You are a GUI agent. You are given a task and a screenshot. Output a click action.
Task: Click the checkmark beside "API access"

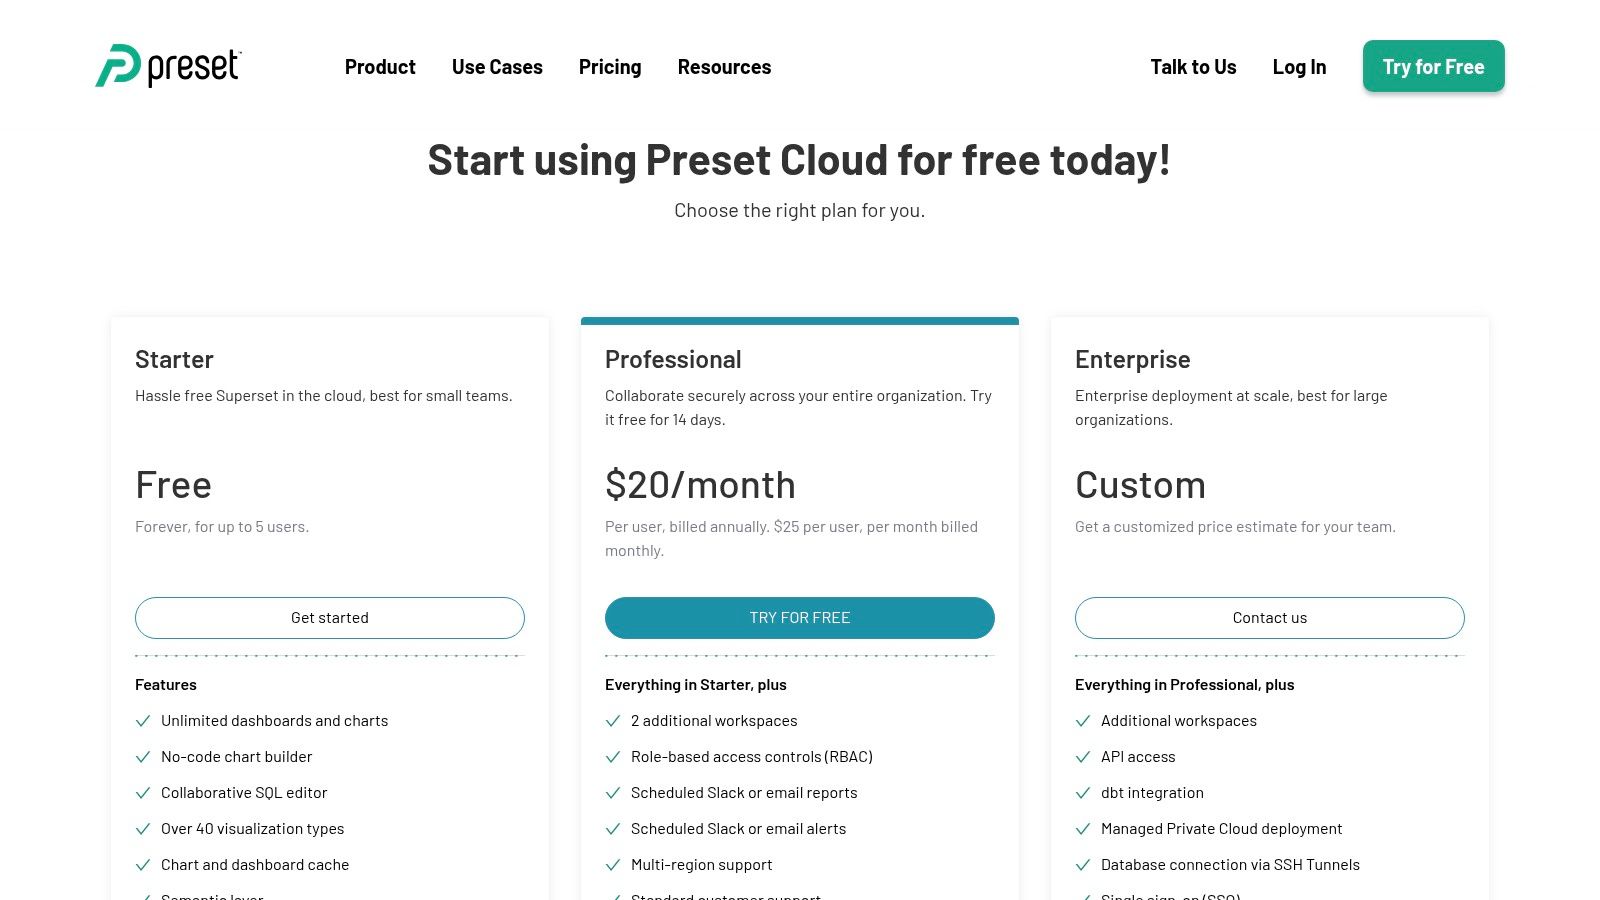[x=1083, y=757]
